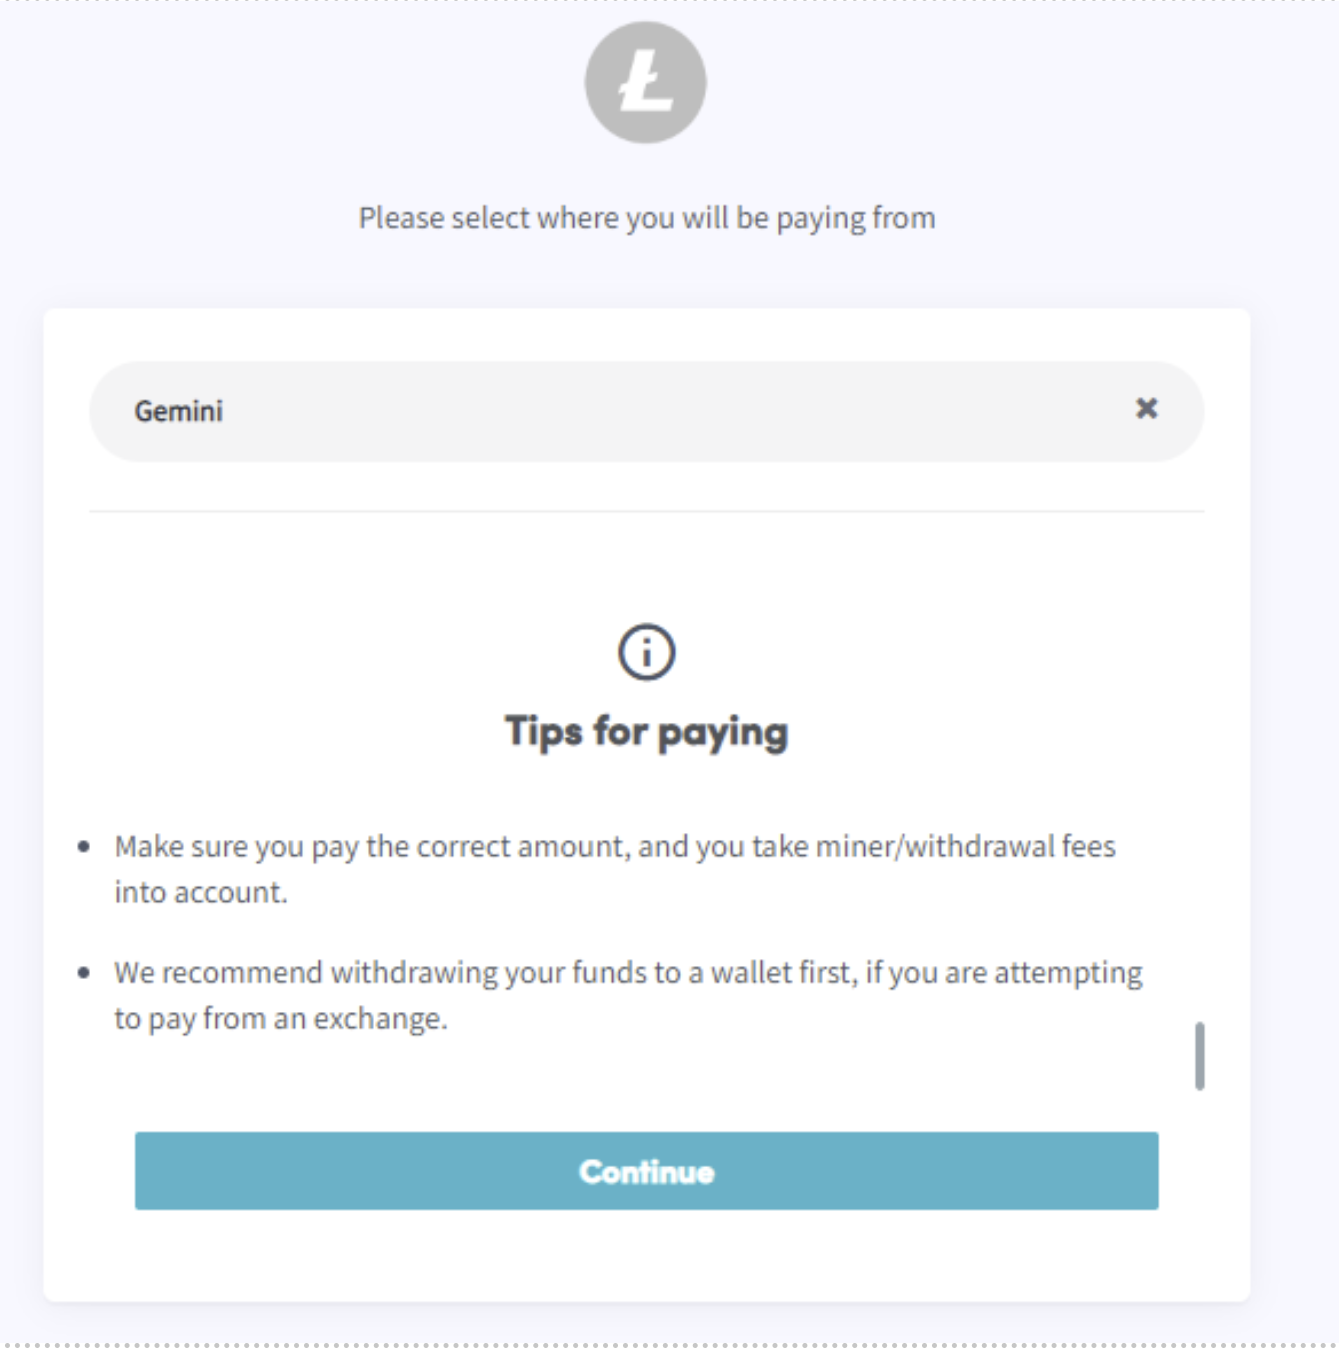Click the bullet marker of the second tip
1339x1348 pixels.
(84, 973)
